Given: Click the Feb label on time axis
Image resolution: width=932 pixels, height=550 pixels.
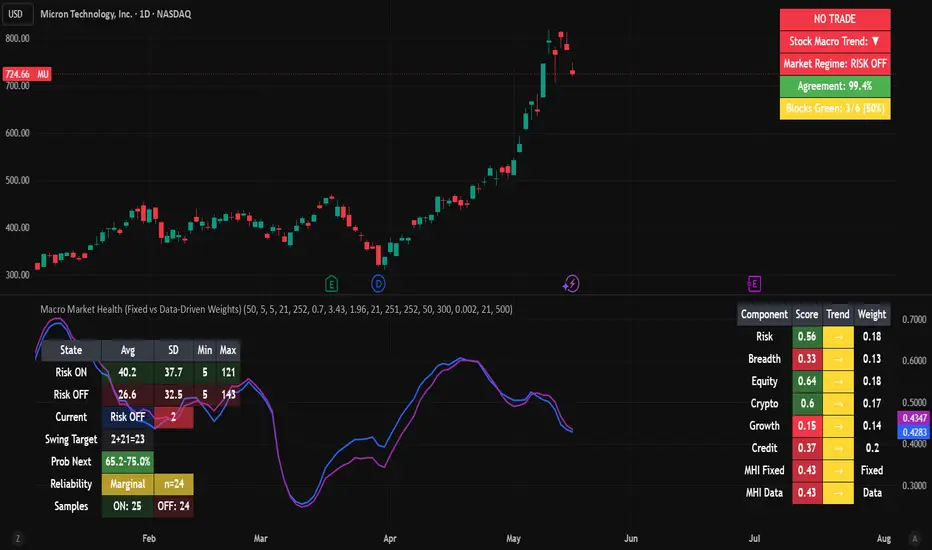Looking at the screenshot, I should click(x=149, y=539).
